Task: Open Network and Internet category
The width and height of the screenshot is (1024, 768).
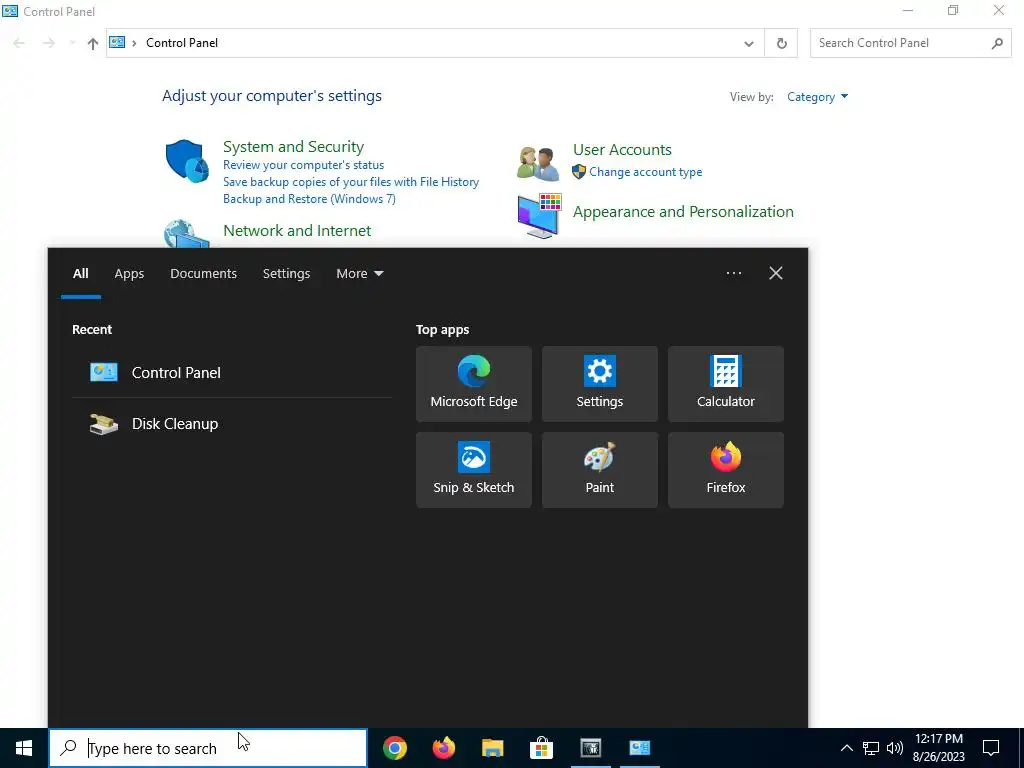Action: pos(297,231)
